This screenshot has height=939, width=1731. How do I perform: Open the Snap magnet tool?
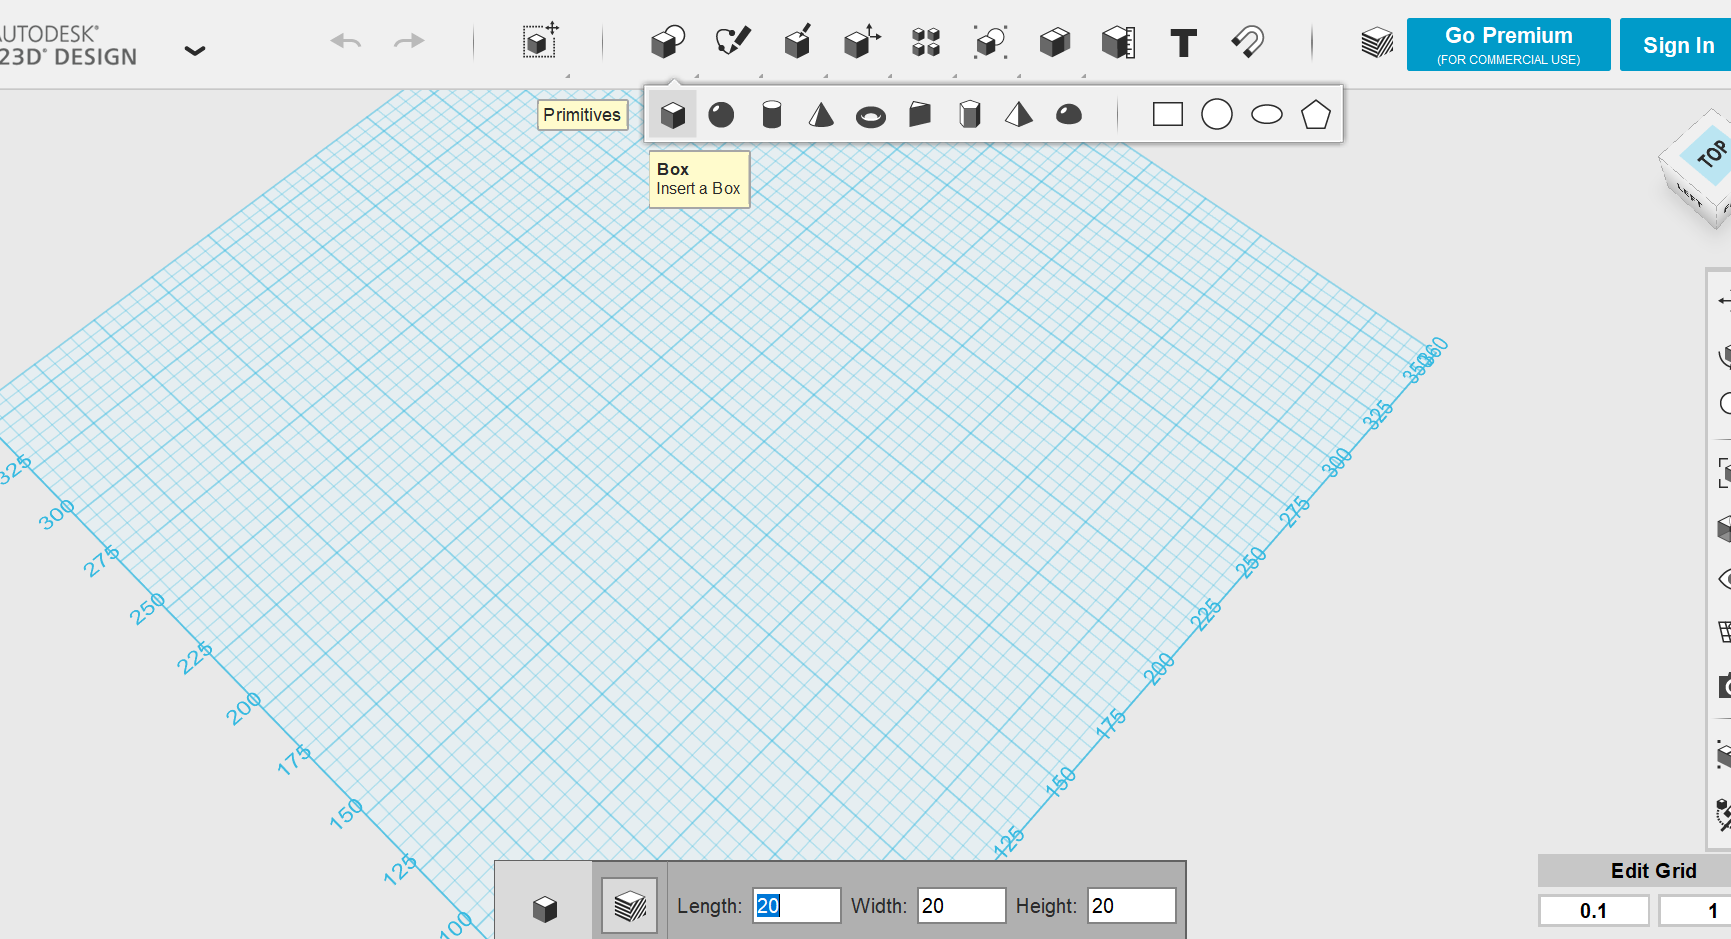tap(1248, 42)
